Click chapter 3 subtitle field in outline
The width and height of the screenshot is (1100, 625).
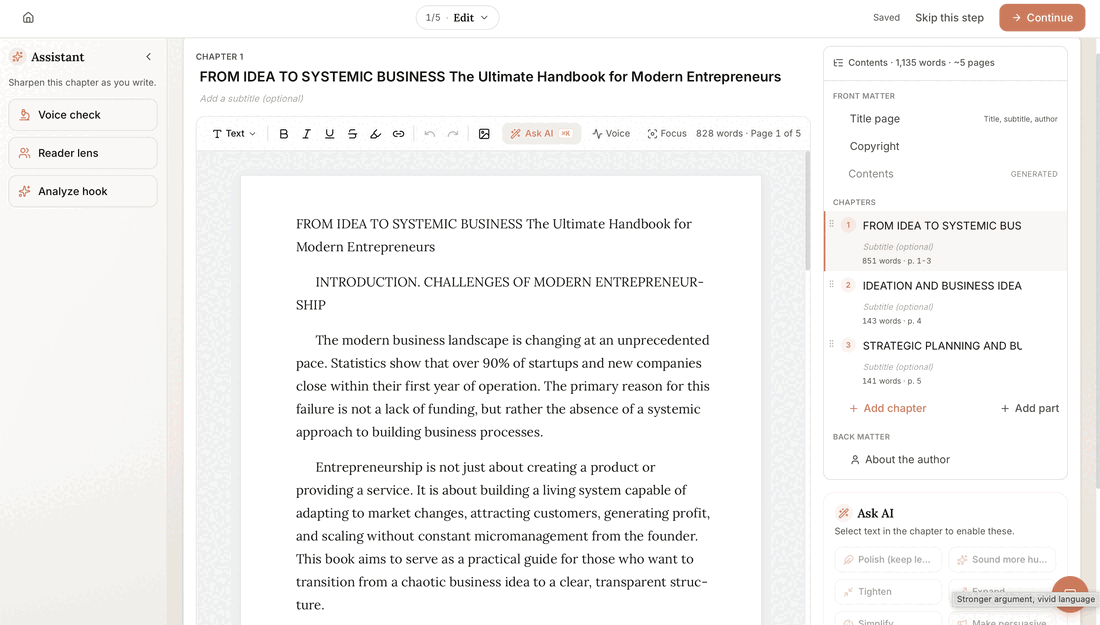pyautogui.click(x=898, y=367)
